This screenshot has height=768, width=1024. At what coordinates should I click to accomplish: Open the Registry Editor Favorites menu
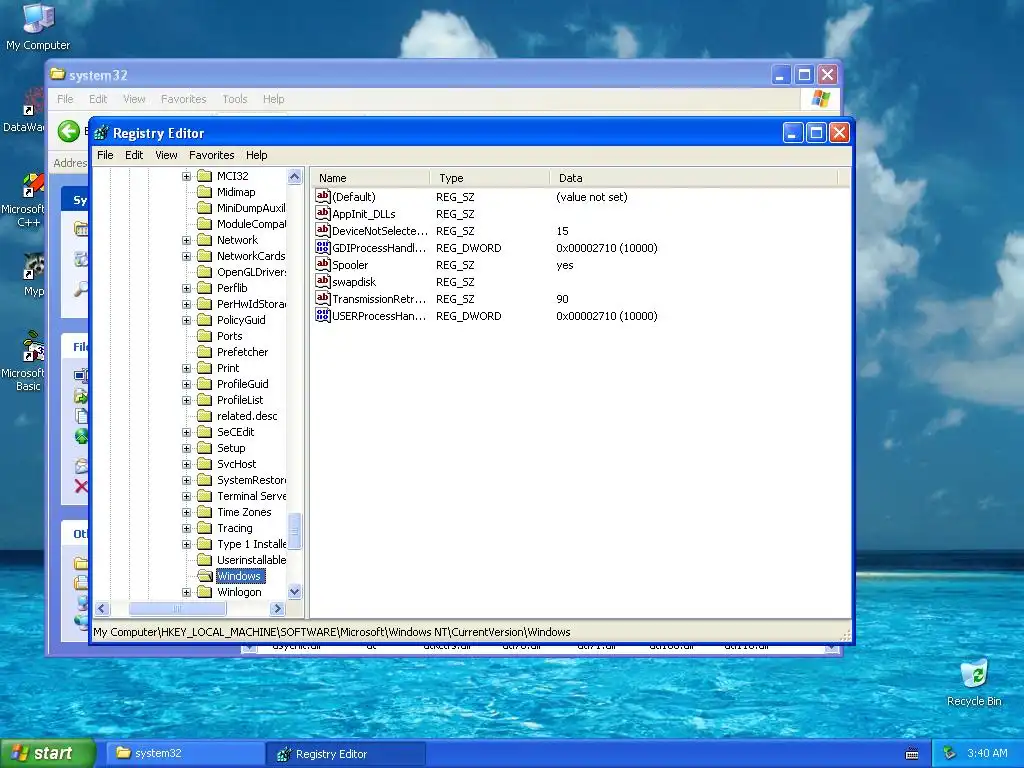[x=212, y=155]
